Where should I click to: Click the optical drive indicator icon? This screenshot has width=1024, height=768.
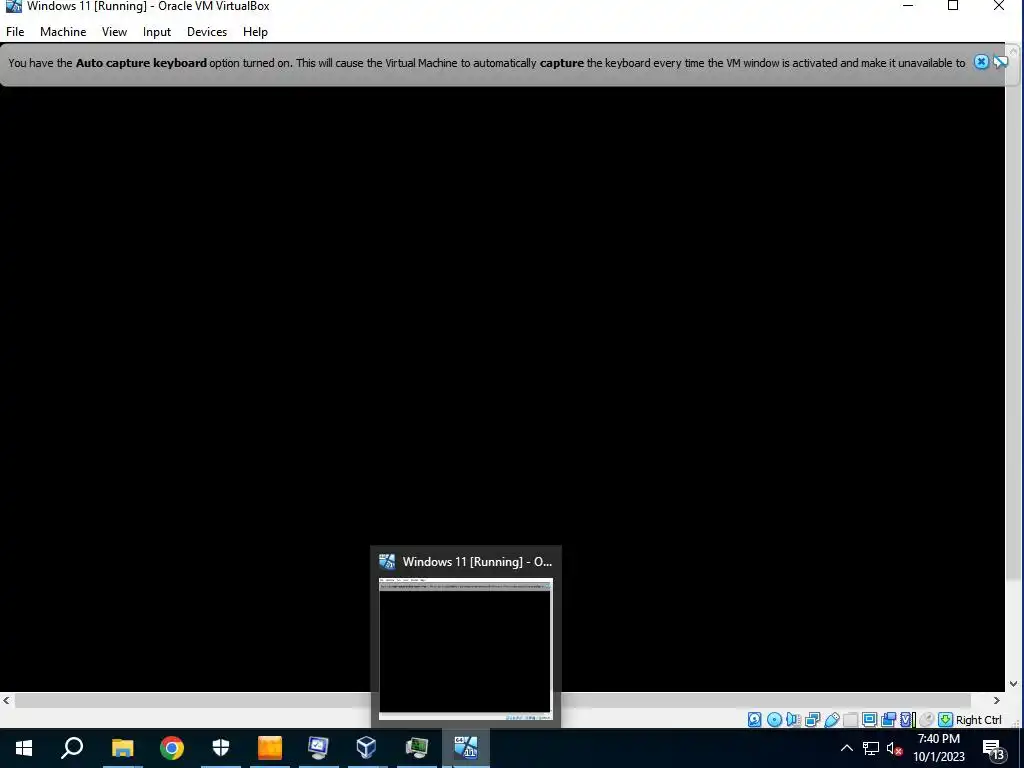[774, 720]
